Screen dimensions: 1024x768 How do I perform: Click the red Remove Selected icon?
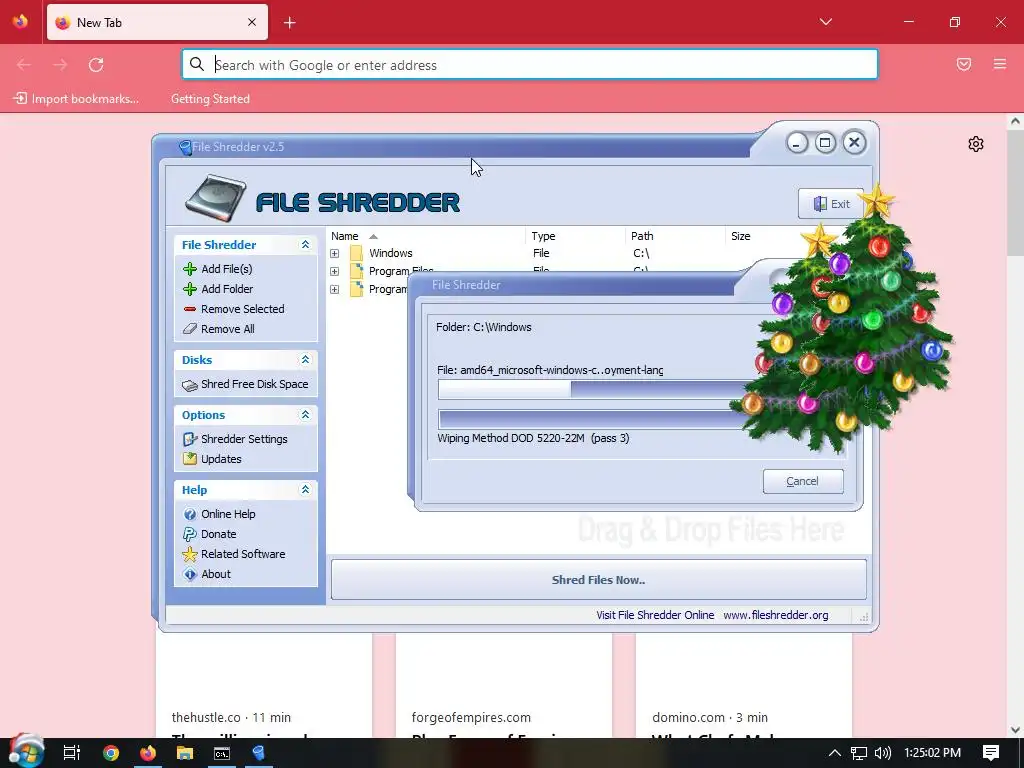coord(190,309)
